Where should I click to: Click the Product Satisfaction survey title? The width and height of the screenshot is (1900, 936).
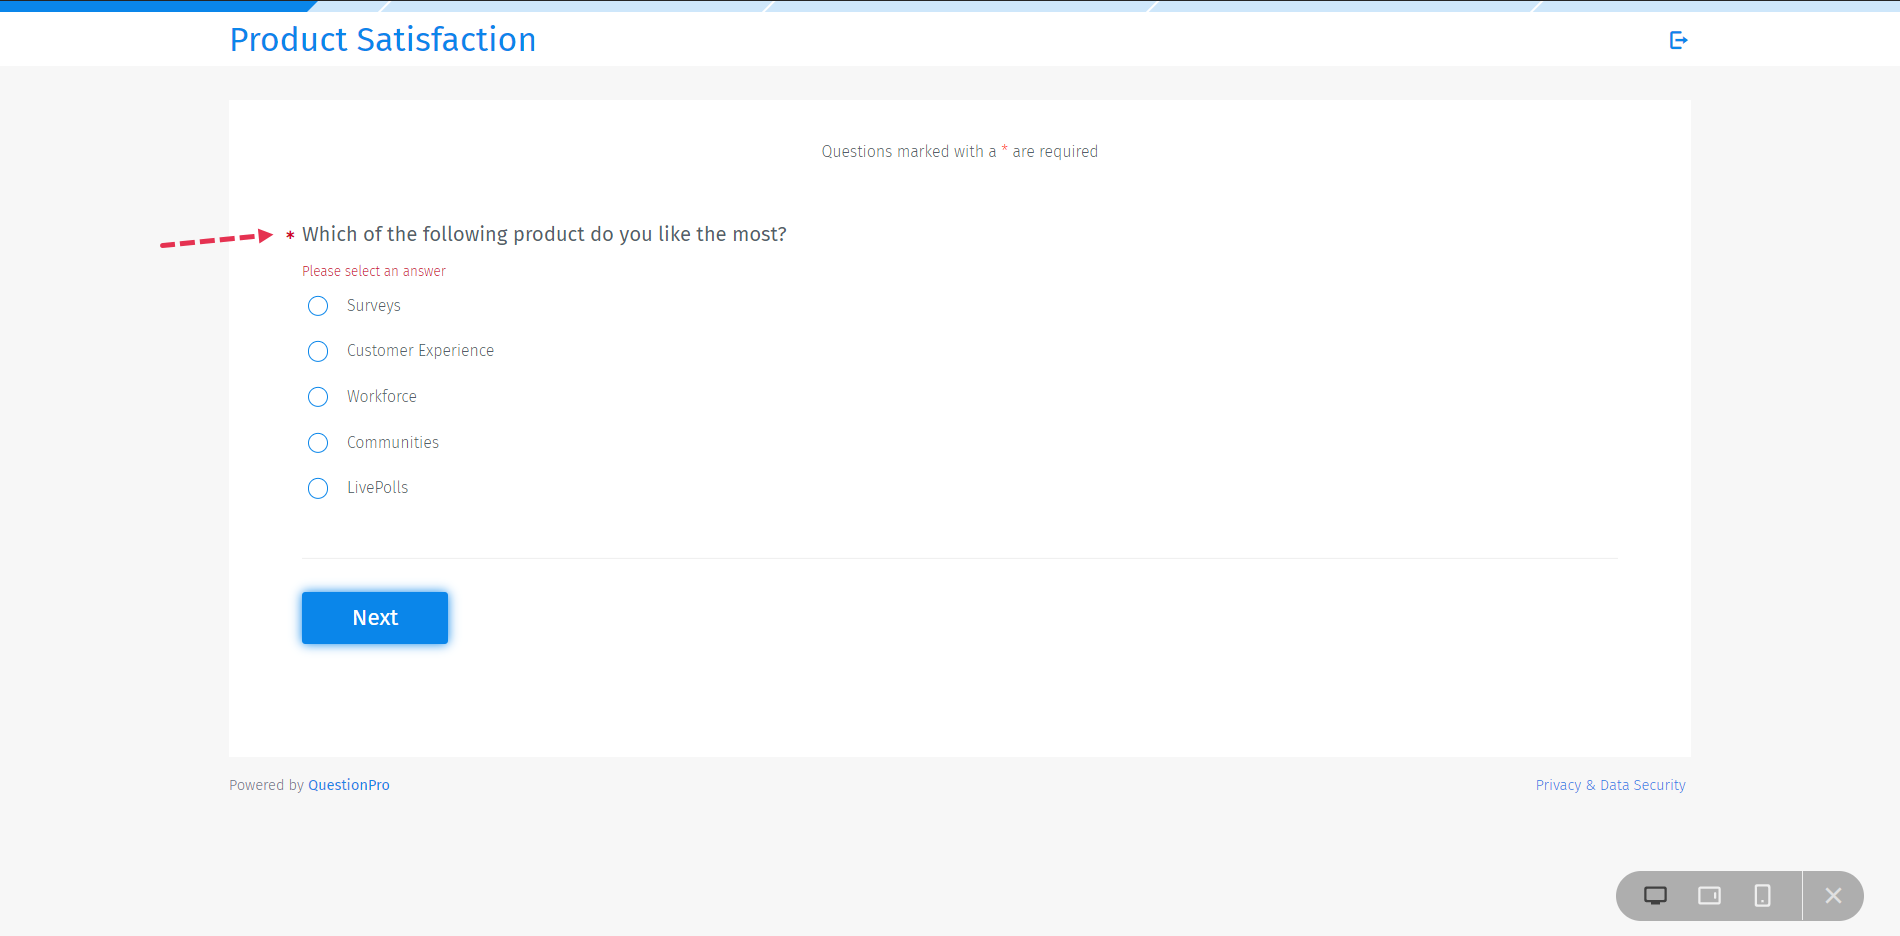coord(383,40)
